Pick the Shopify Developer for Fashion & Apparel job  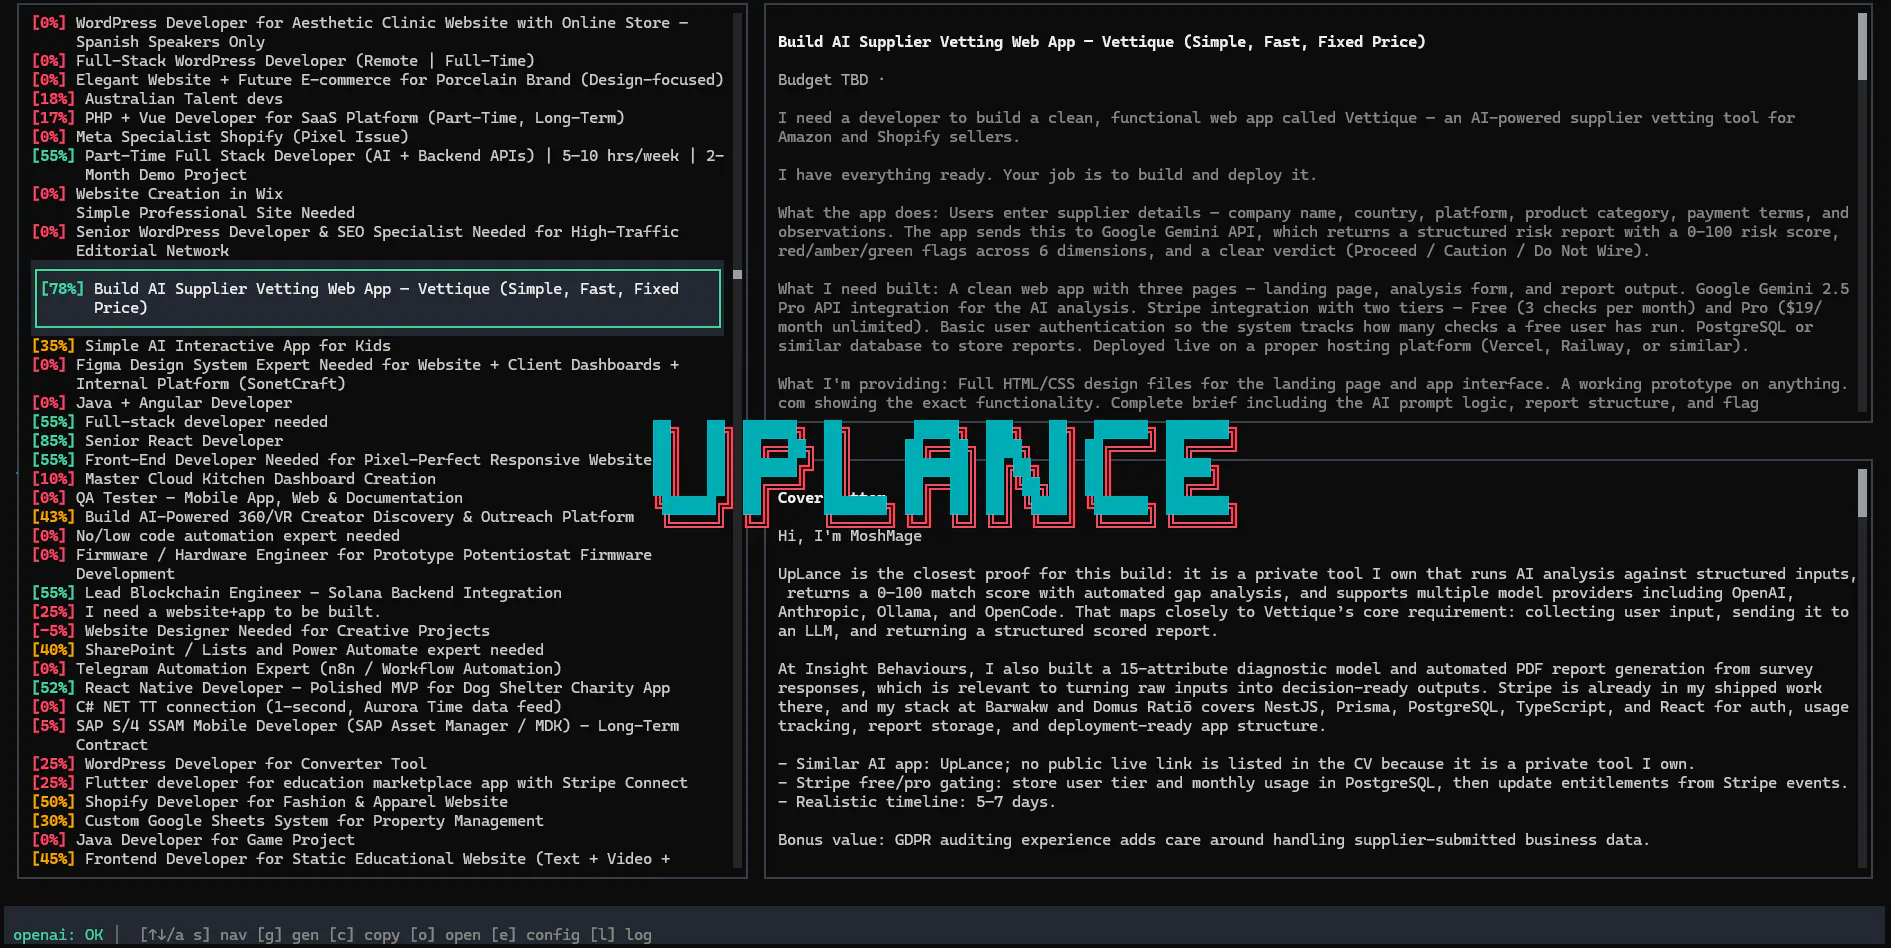pyautogui.click(x=378, y=802)
